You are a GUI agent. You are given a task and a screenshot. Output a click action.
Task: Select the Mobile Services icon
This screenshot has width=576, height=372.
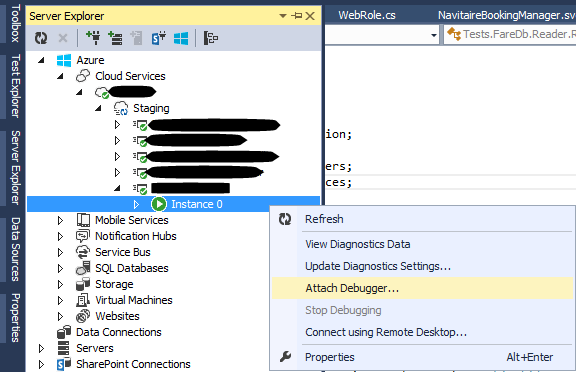83,220
